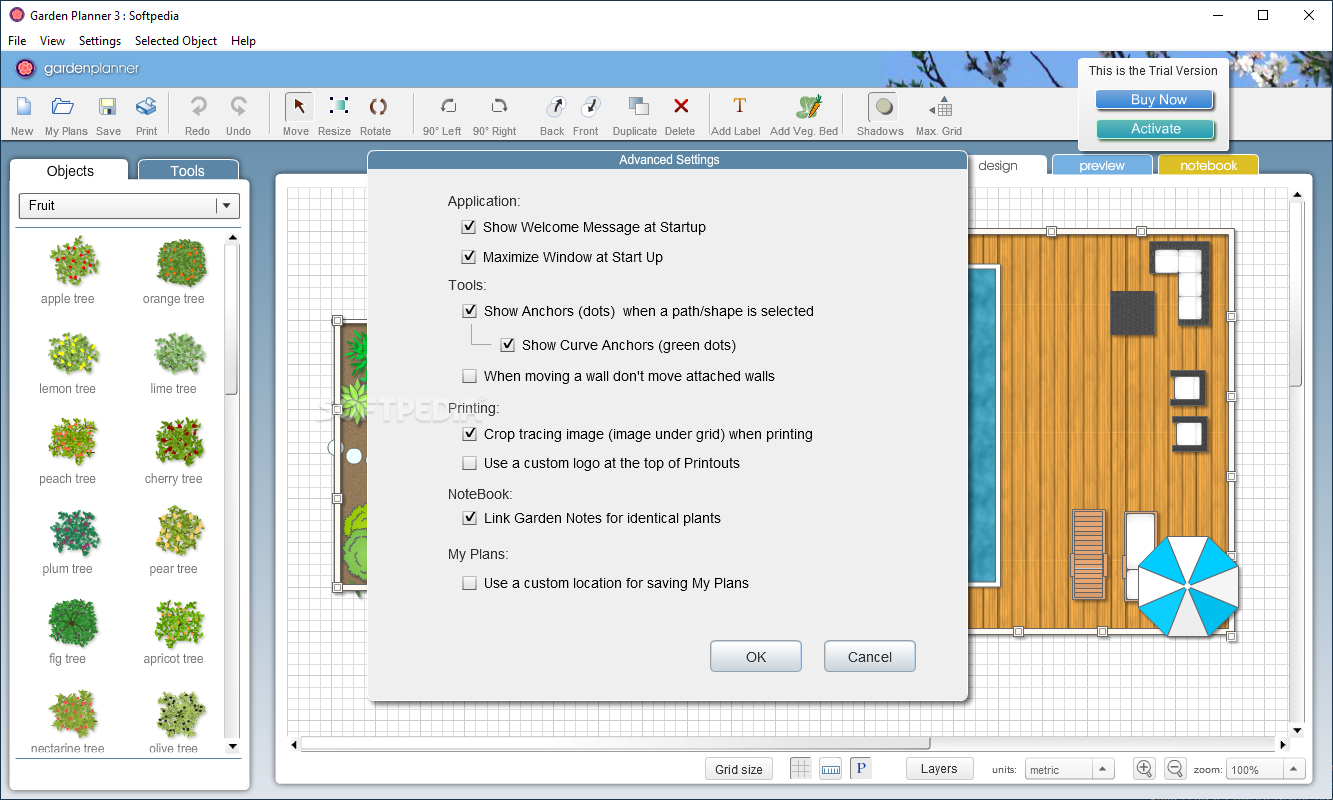Open the Help menu

pyautogui.click(x=243, y=41)
